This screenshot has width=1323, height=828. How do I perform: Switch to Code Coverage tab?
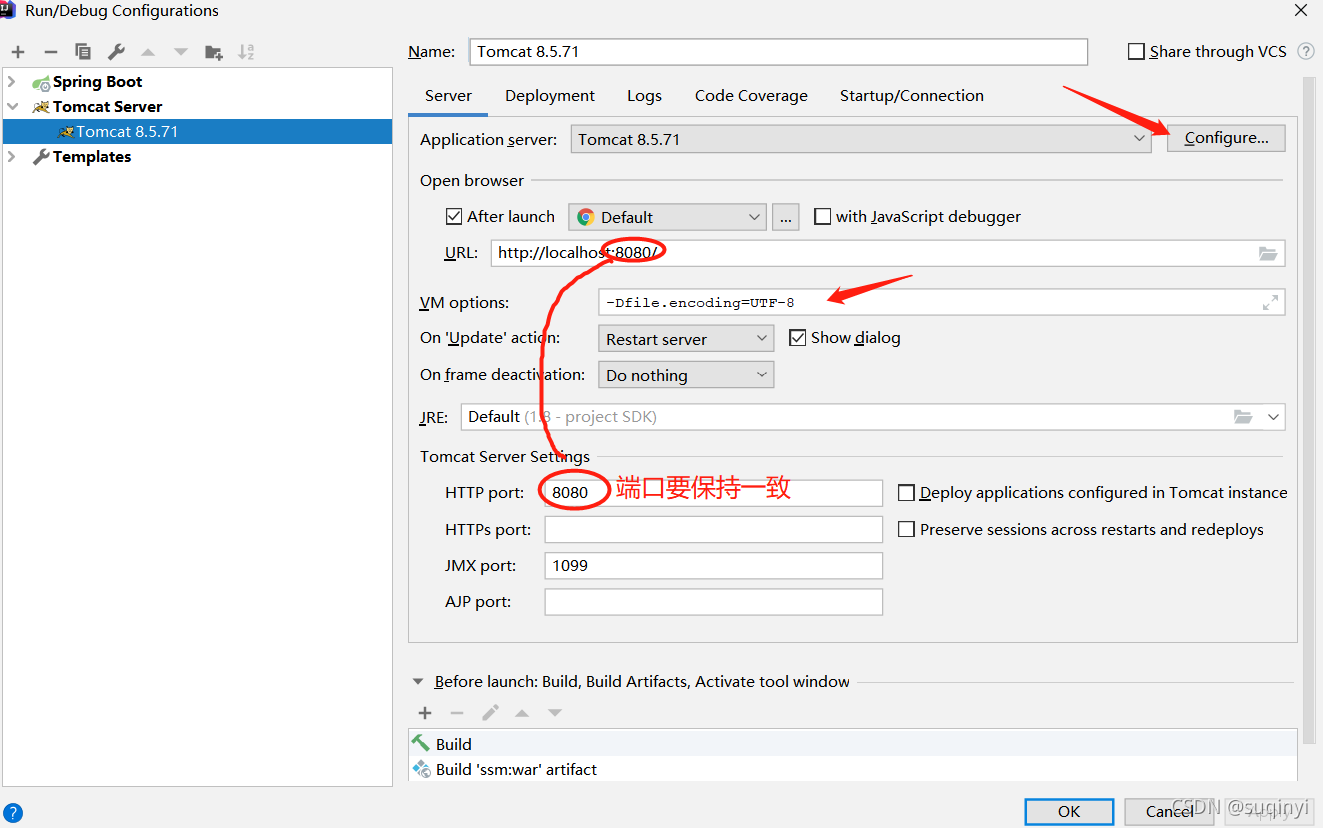click(x=751, y=96)
